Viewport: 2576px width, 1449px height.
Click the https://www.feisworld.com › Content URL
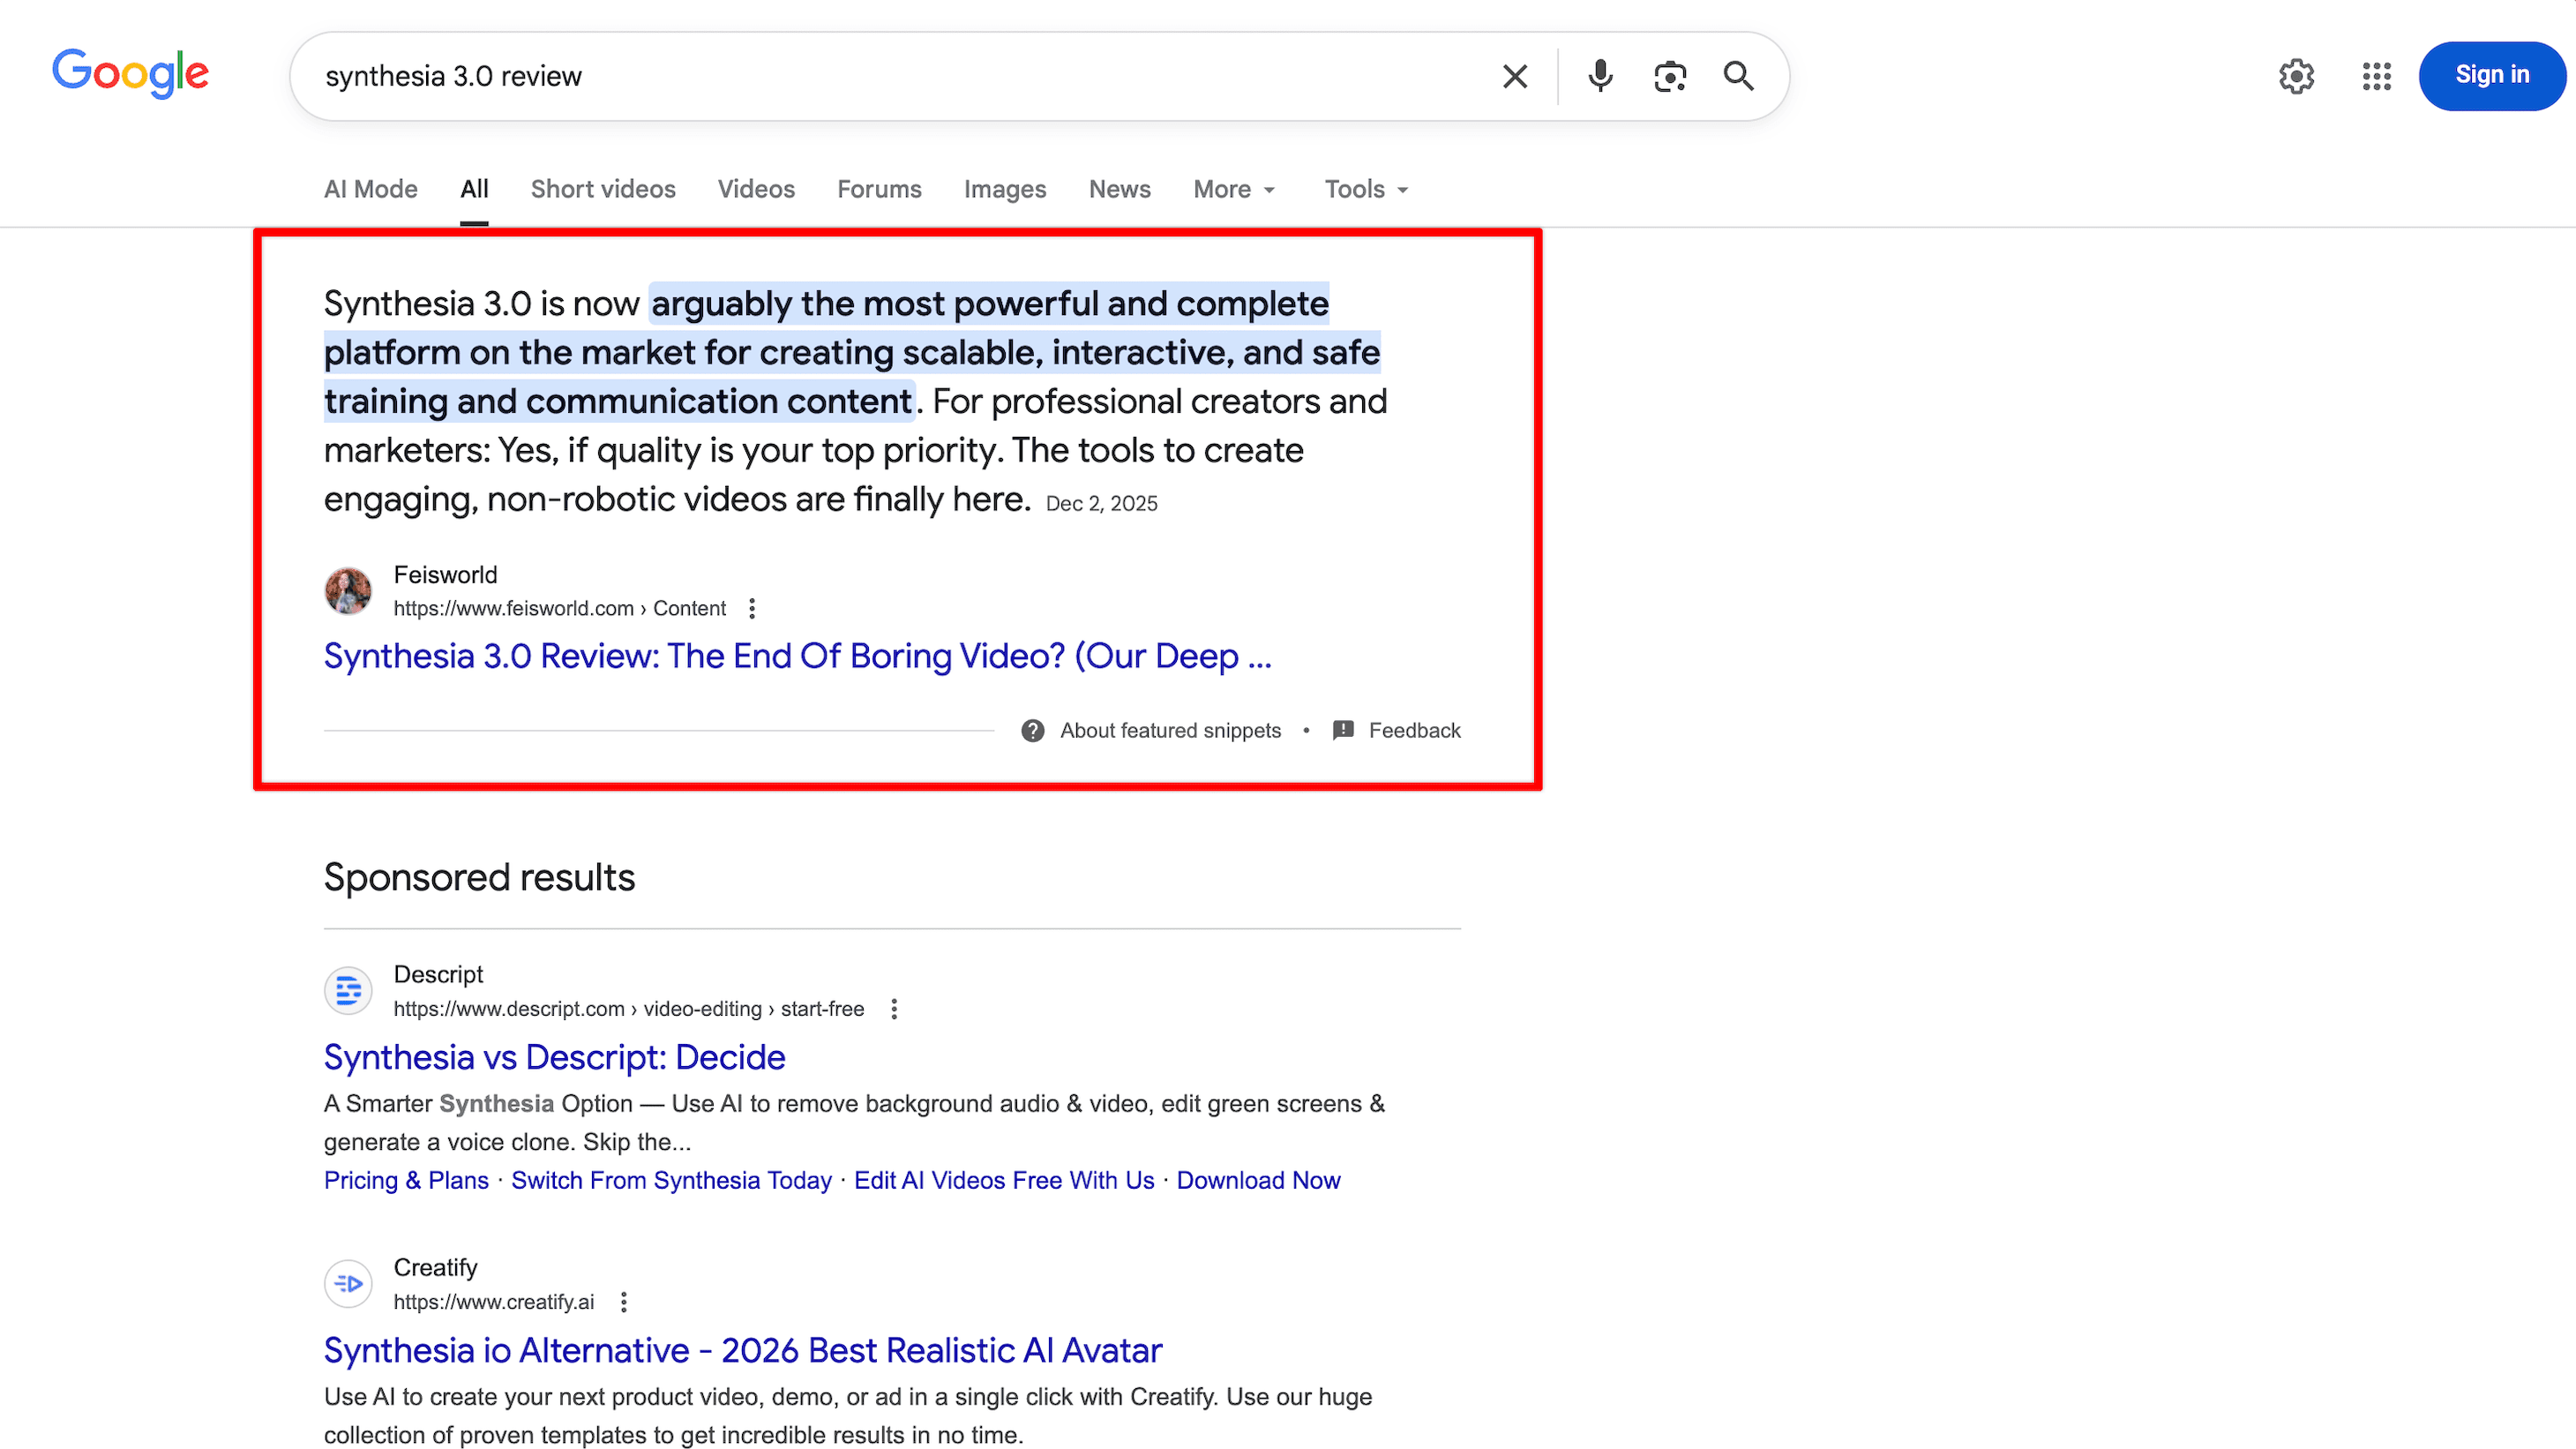(559, 608)
